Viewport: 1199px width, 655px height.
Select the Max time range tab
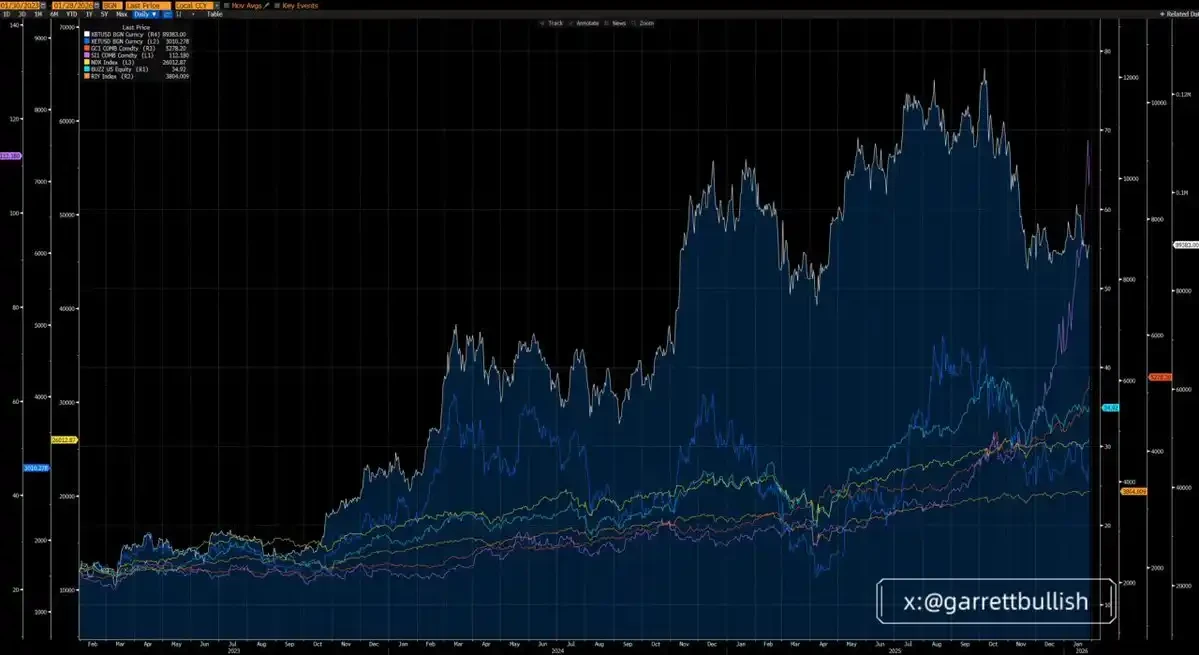(122, 14)
